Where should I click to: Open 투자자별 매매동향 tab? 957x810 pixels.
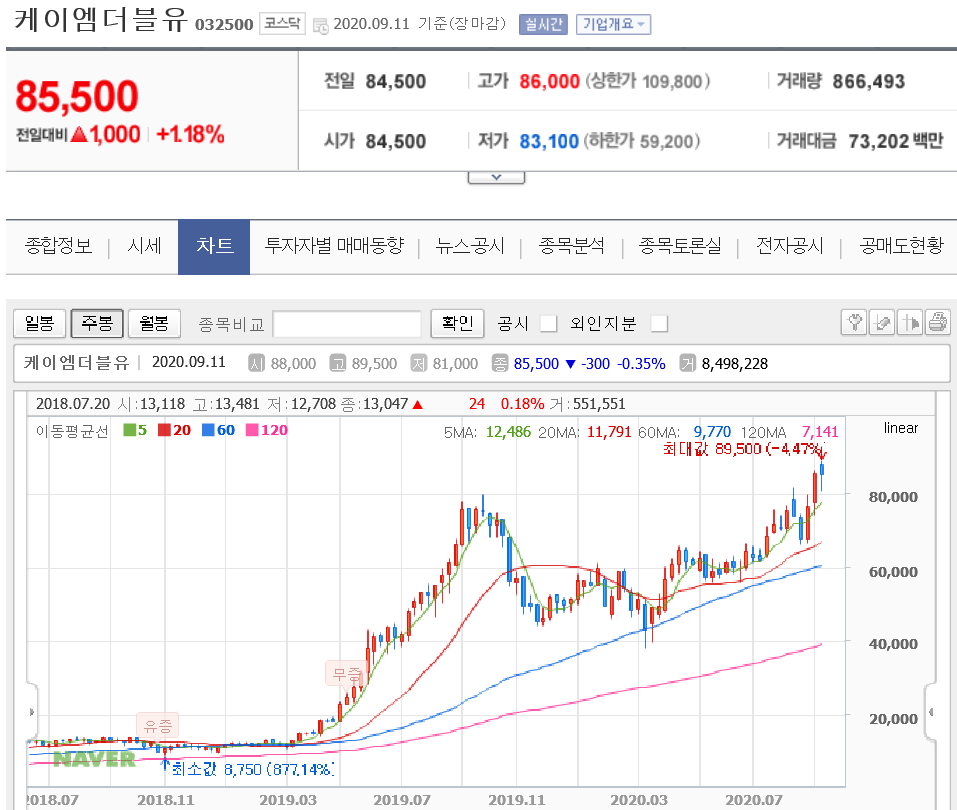click(334, 246)
